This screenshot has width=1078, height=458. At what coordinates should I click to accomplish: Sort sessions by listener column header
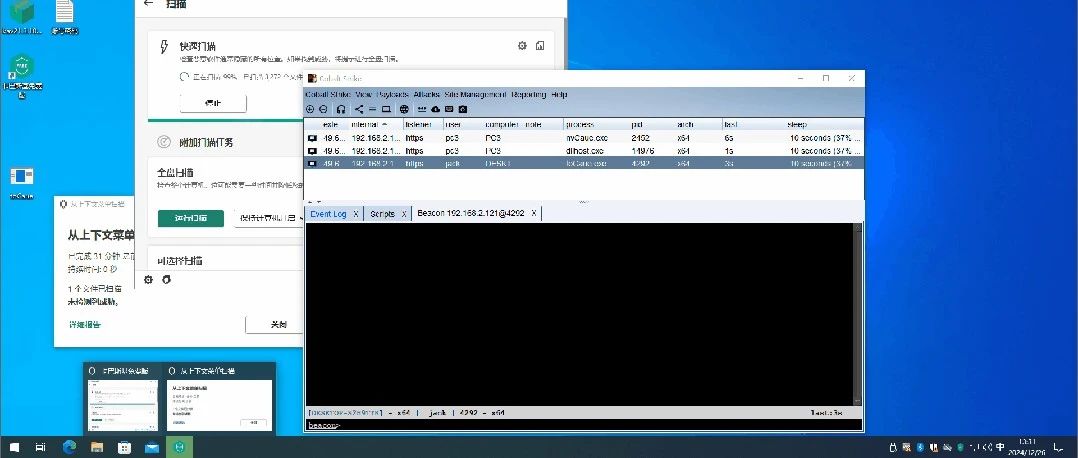[424, 124]
